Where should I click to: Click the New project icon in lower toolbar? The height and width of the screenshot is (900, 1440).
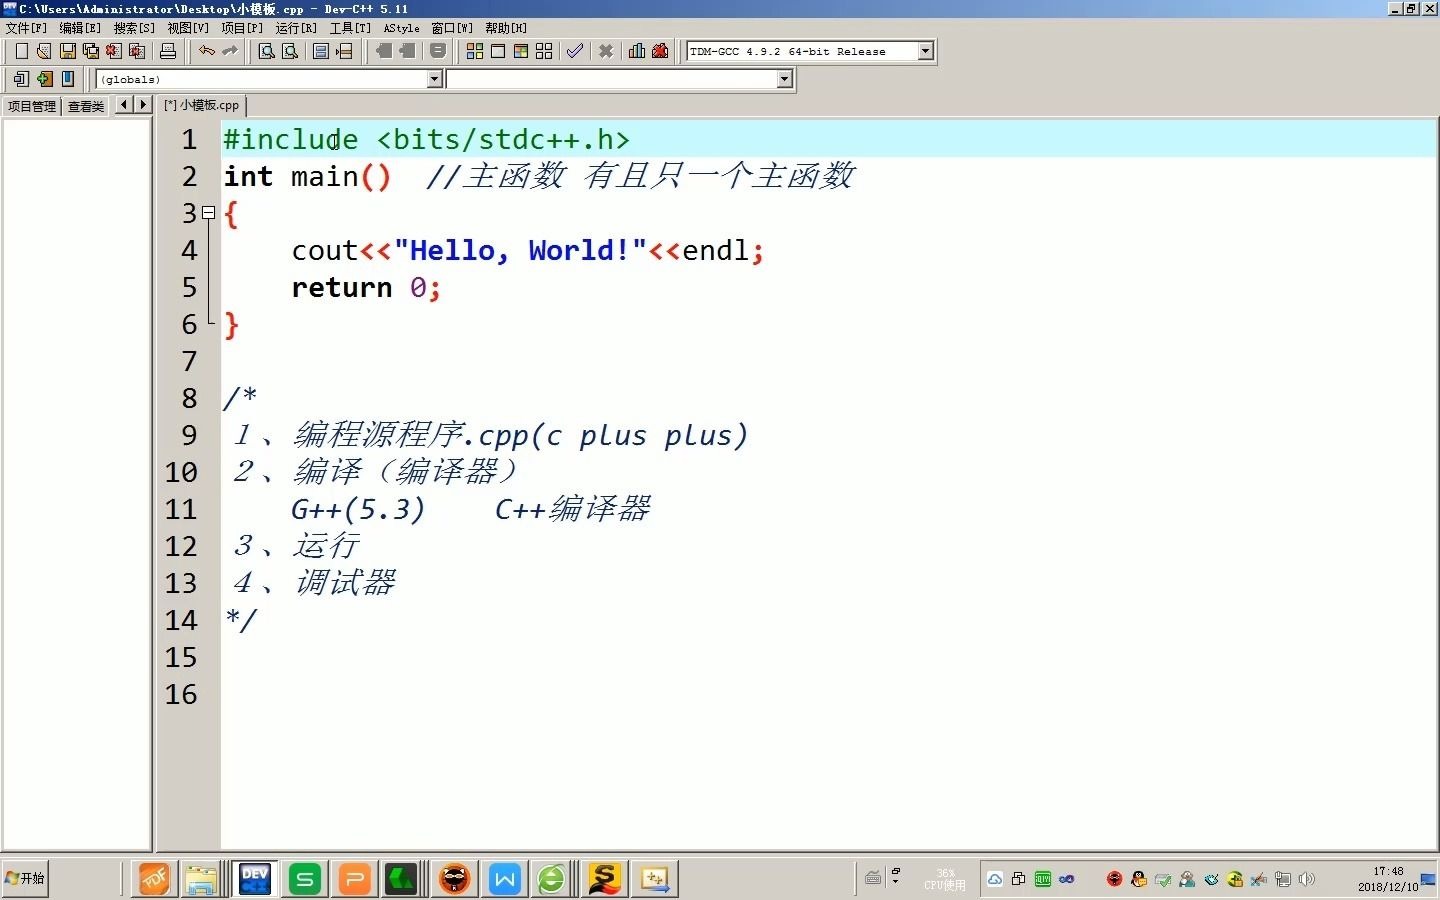tap(21, 78)
